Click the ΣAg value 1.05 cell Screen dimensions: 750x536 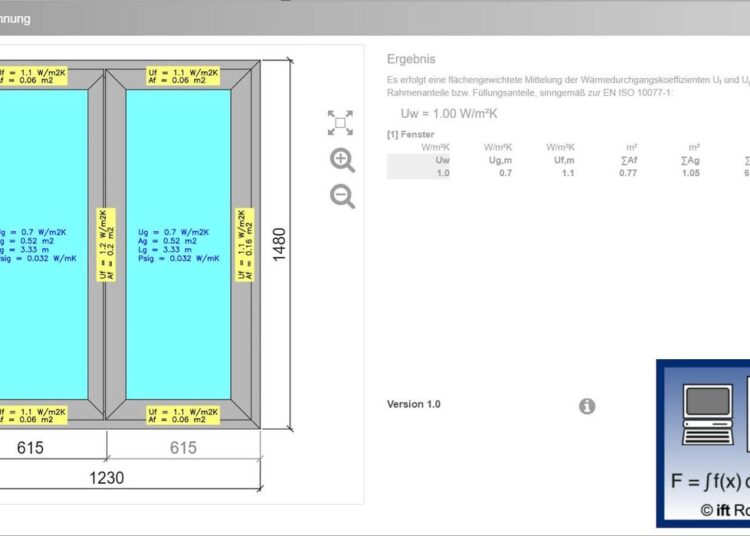click(691, 173)
